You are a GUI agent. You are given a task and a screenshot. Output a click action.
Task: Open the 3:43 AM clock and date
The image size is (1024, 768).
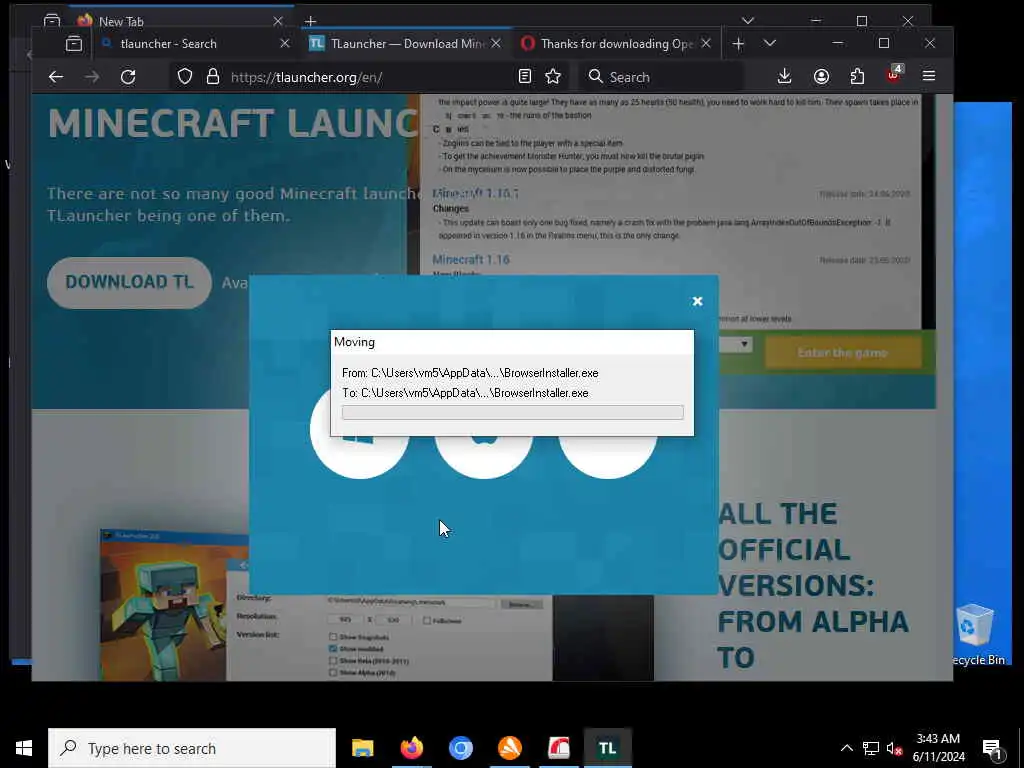pyautogui.click(x=938, y=748)
